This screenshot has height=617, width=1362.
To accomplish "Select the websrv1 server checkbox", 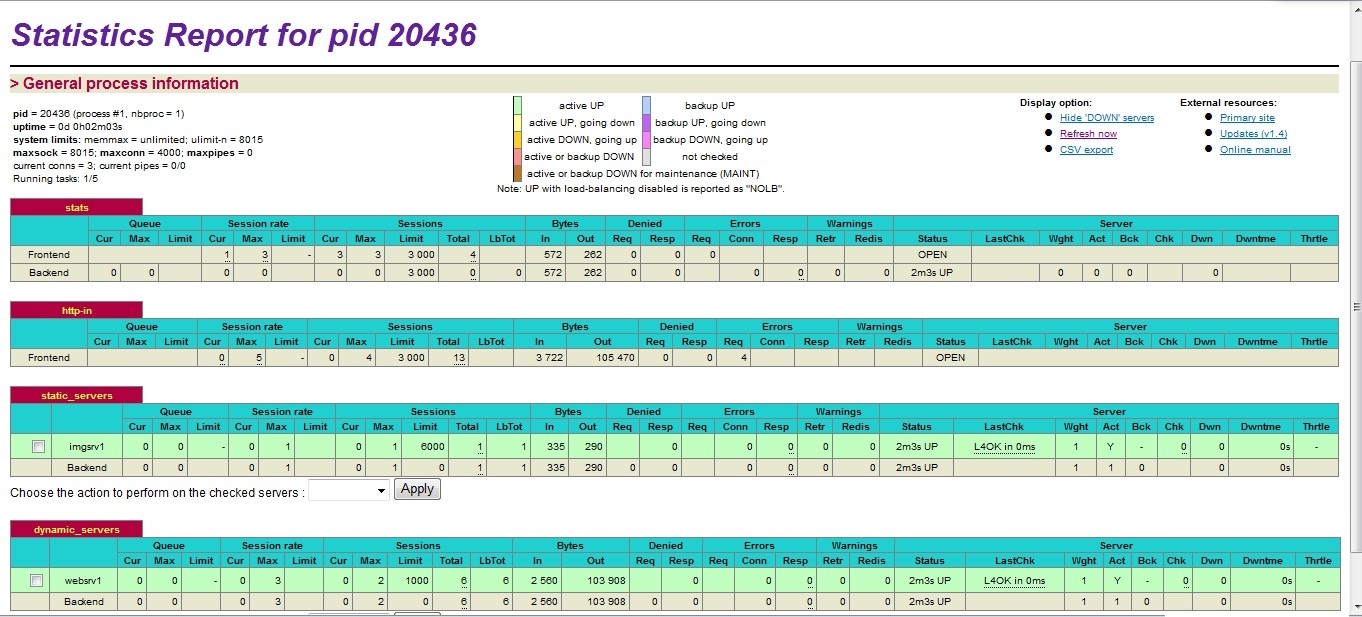I will 37,581.
